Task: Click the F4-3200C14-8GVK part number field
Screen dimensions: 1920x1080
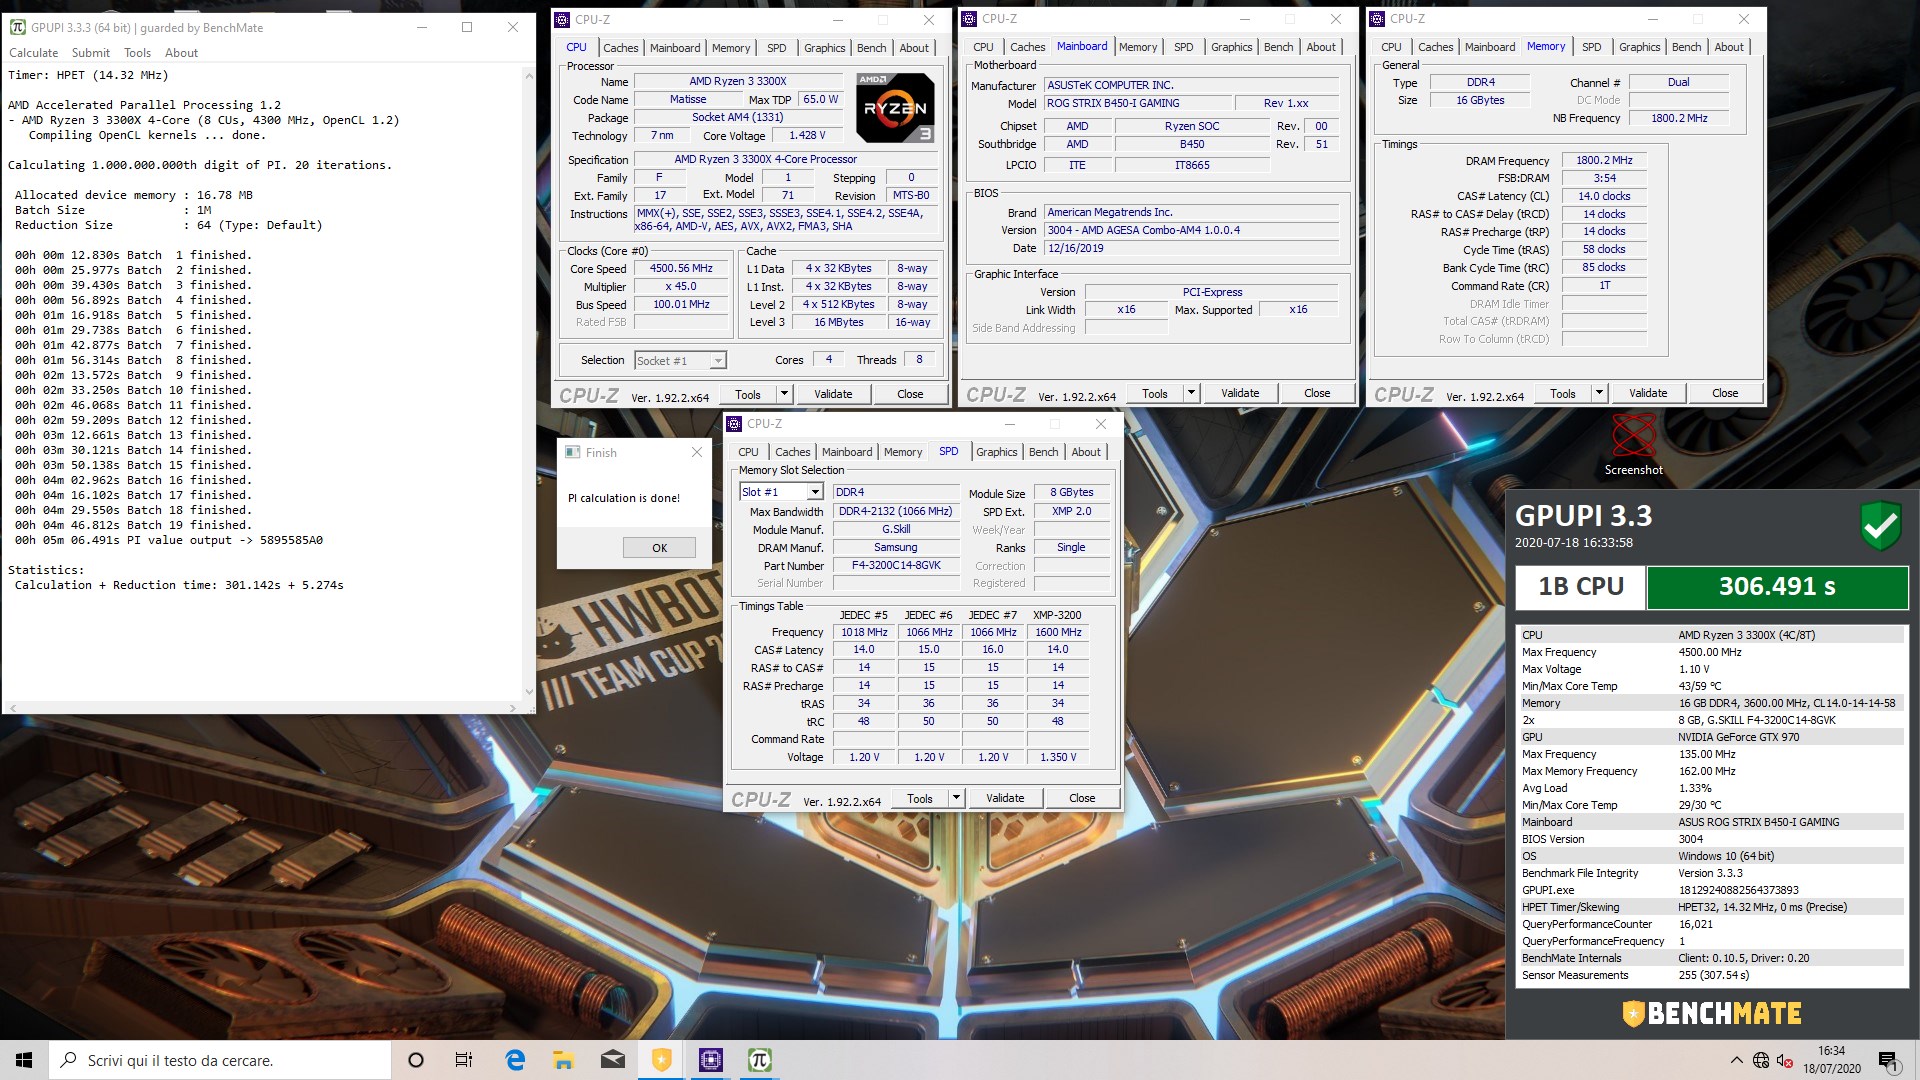Action: (895, 565)
